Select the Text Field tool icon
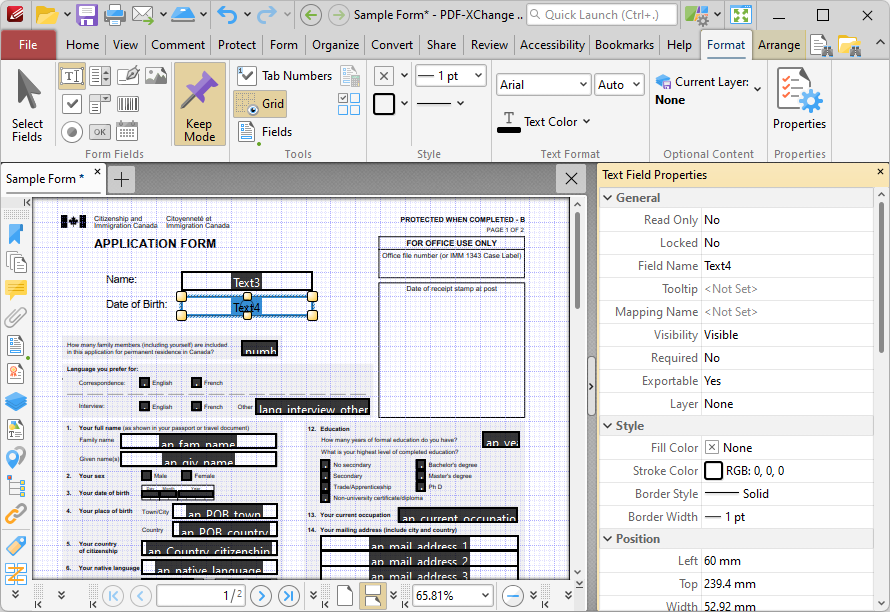Screen dimensions: 890x612 72,76
